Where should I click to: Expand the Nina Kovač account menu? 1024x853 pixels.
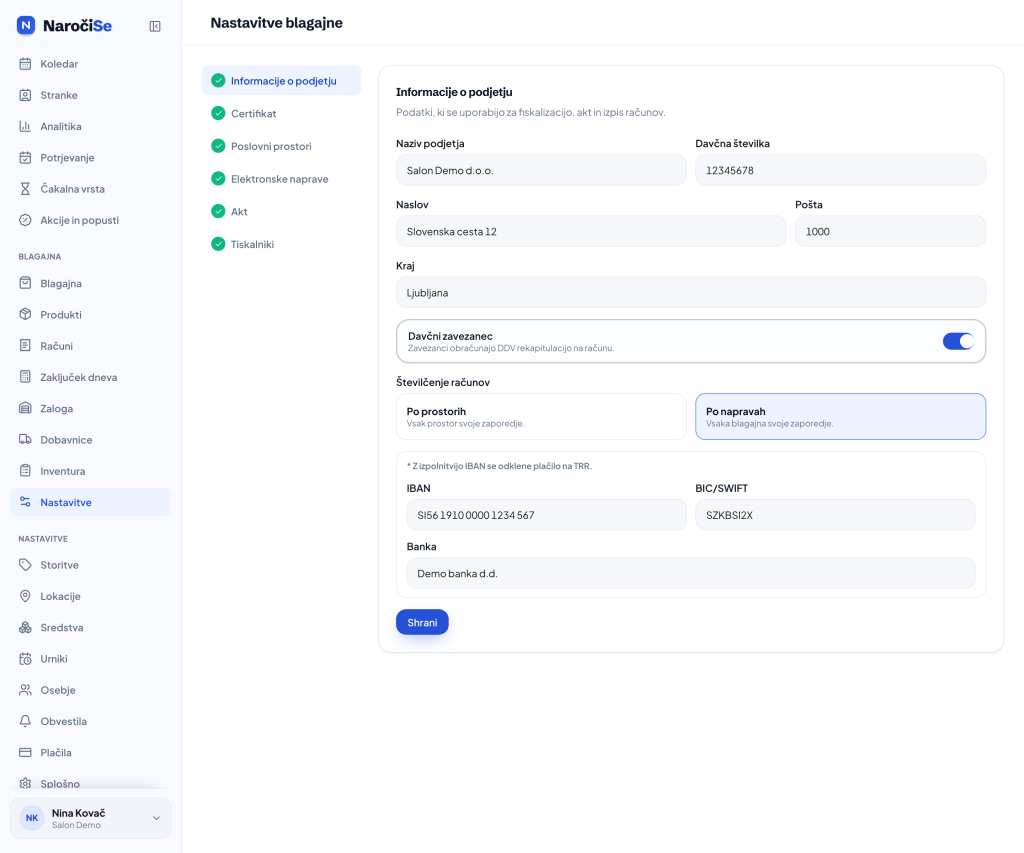click(x=91, y=818)
